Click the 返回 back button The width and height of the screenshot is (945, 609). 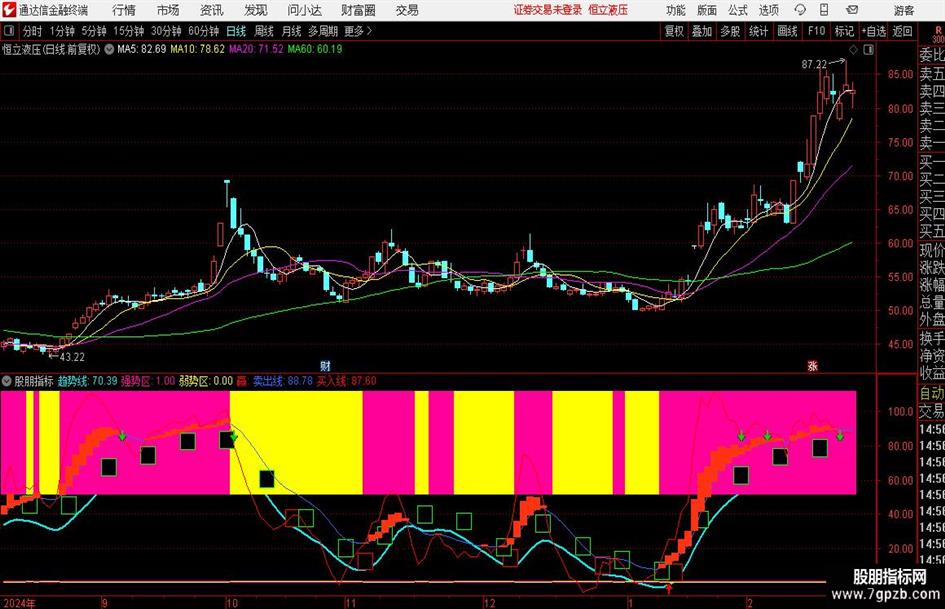point(903,31)
